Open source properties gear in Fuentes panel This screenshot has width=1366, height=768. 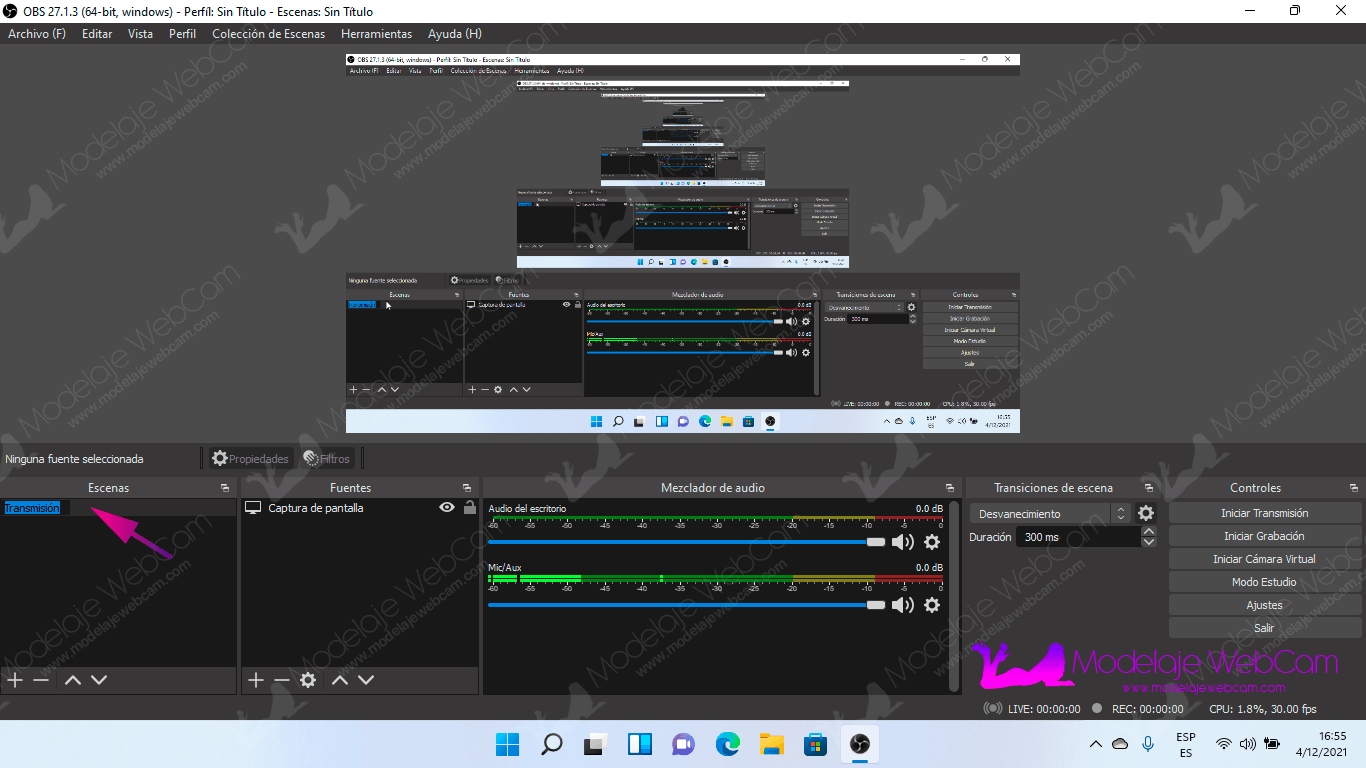pyautogui.click(x=308, y=680)
